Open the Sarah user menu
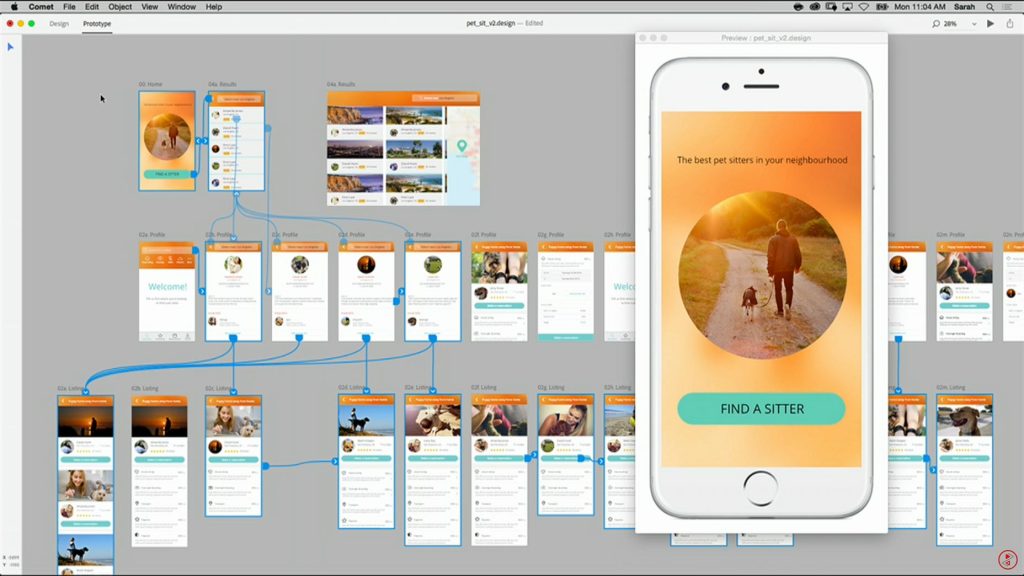This screenshot has height=576, width=1024. click(965, 7)
